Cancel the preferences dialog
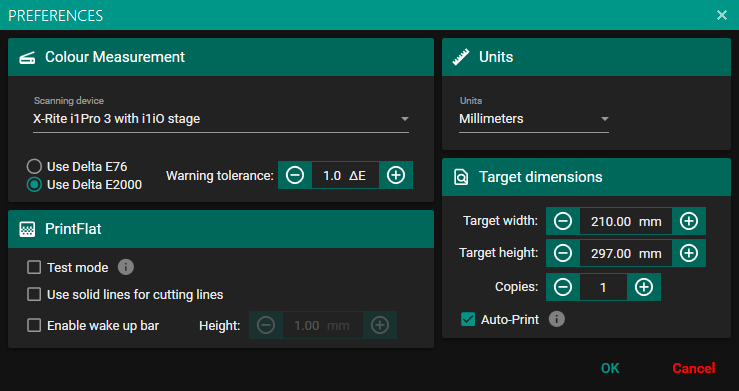739x391 pixels. 694,368
